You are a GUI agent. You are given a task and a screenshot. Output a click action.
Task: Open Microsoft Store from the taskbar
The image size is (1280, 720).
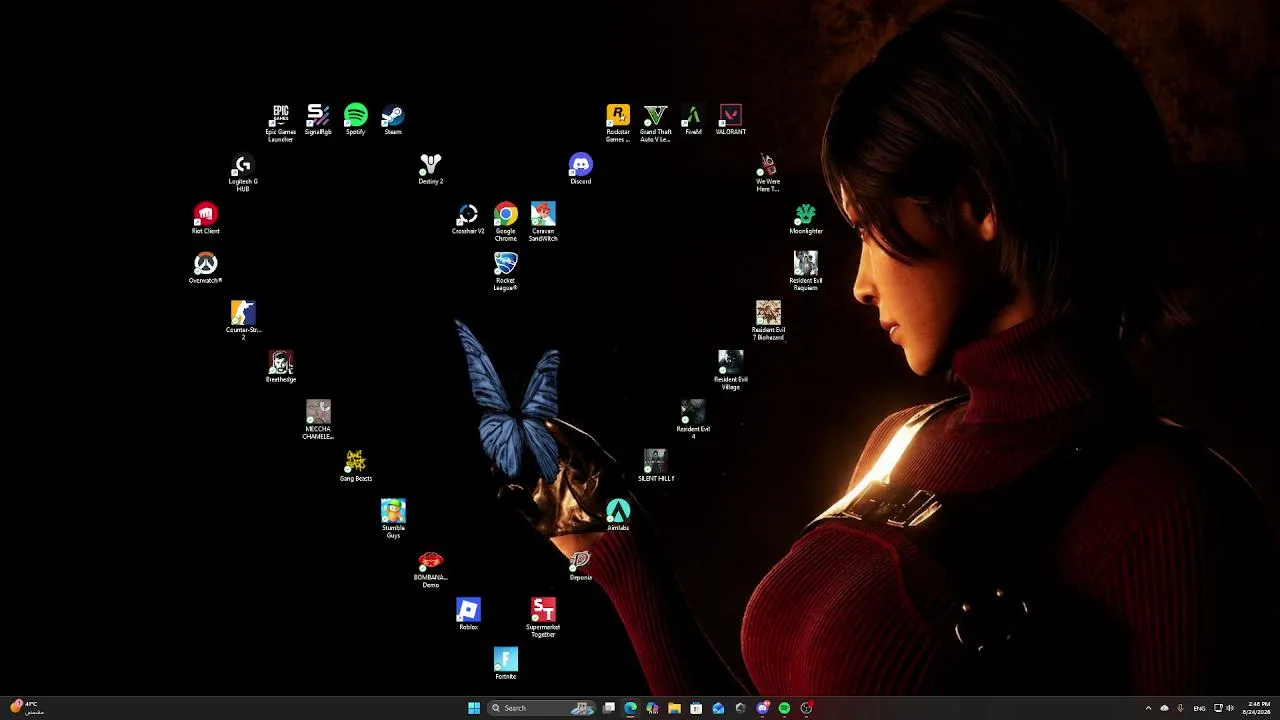(696, 708)
